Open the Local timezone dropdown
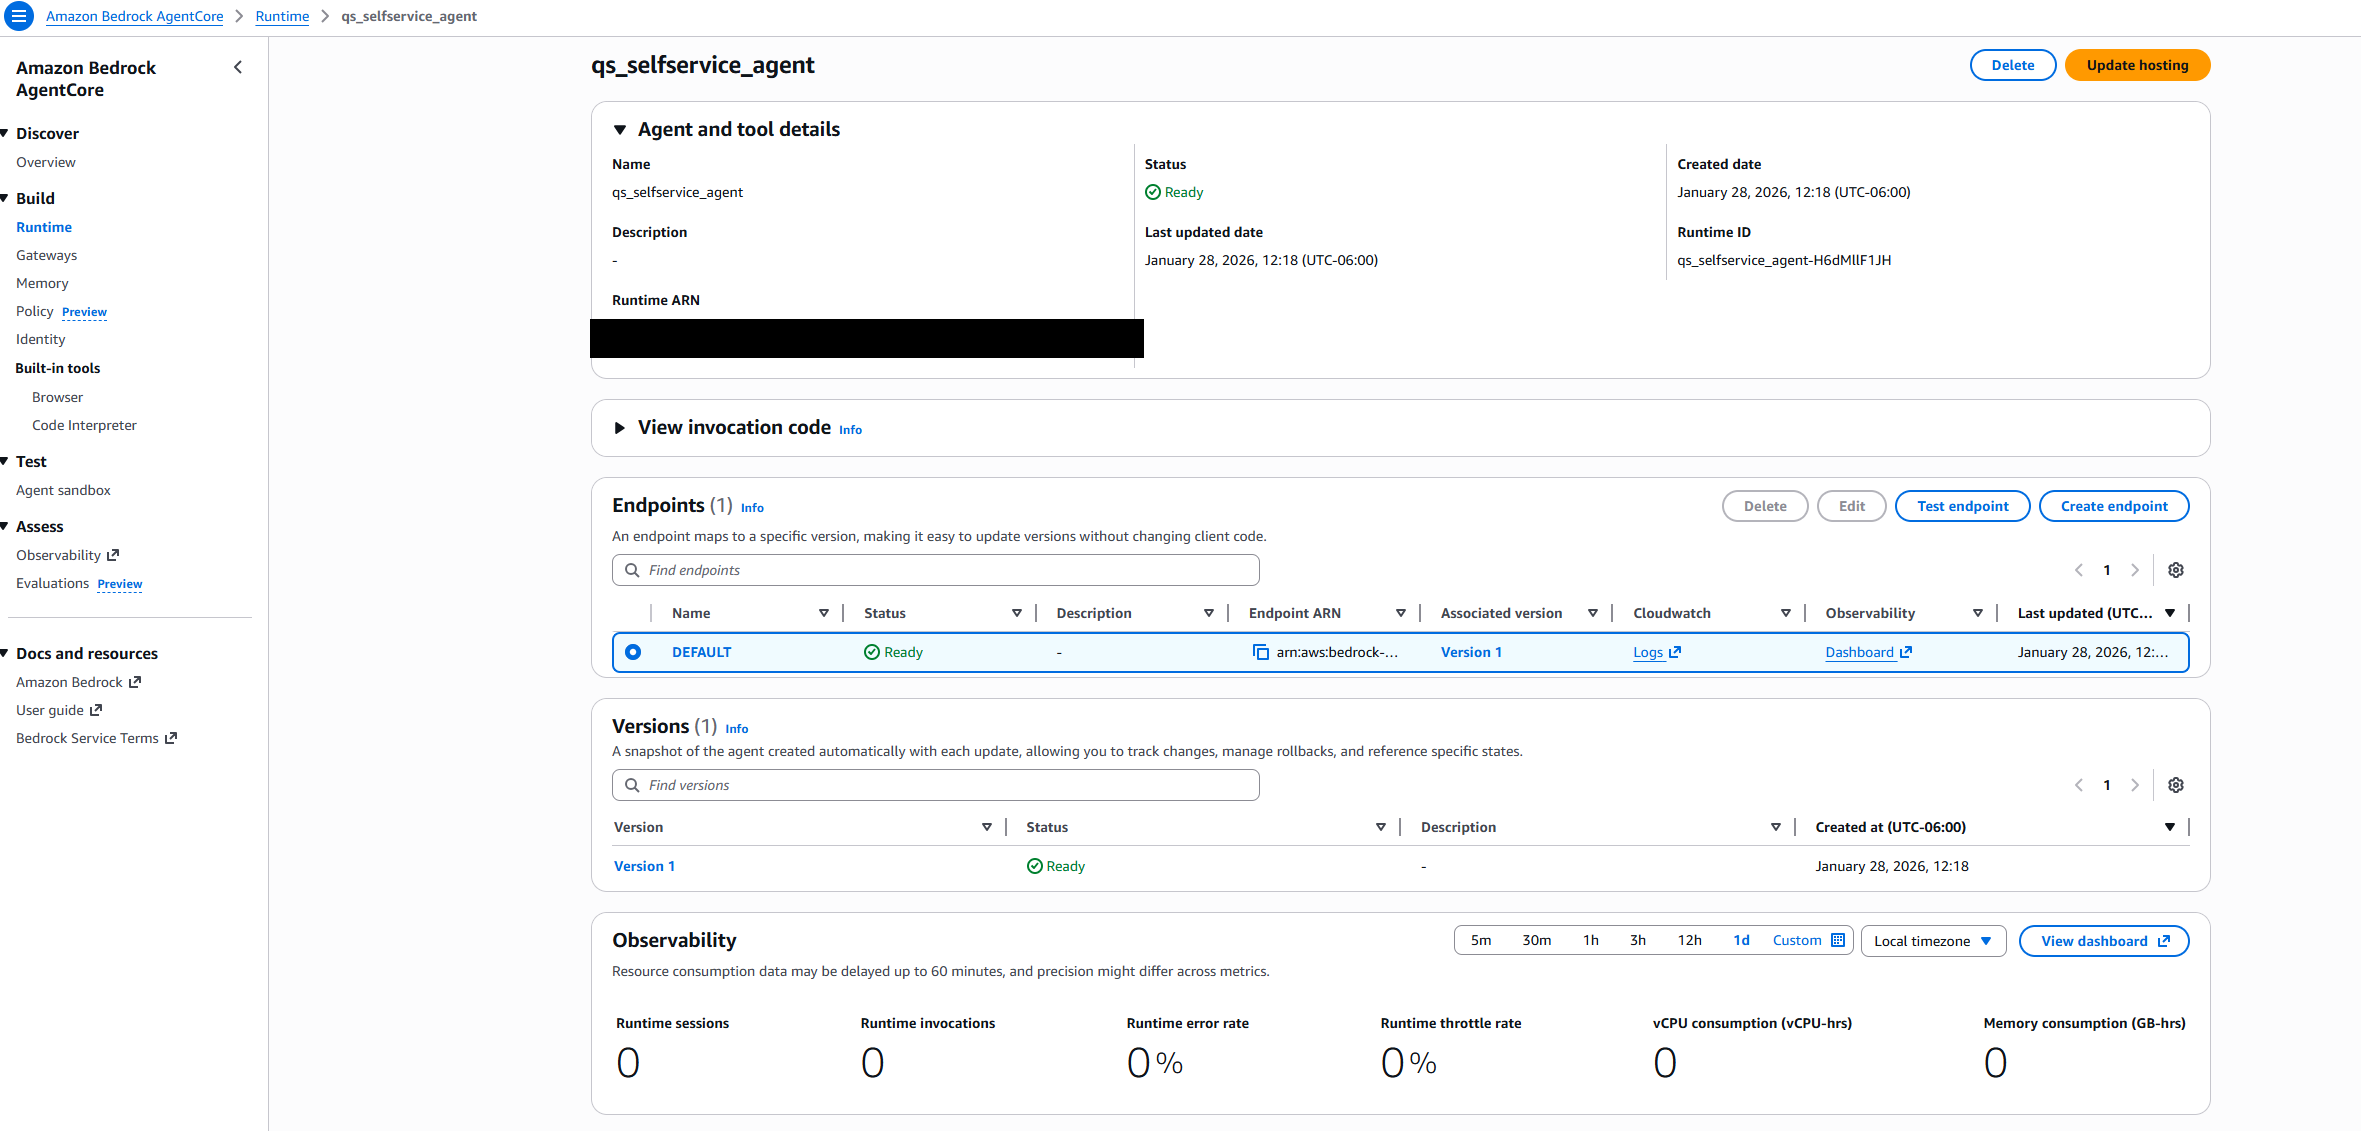This screenshot has width=2361, height=1131. click(1933, 941)
